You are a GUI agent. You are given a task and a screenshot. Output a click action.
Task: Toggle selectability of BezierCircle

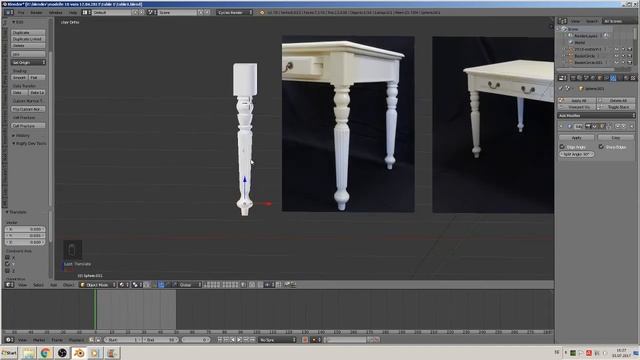(x=623, y=56)
